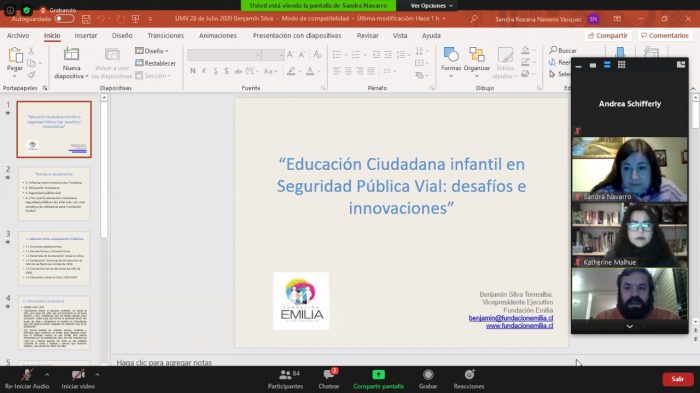Switch to the Insertar tab
The height and width of the screenshot is (393, 700).
coord(86,35)
